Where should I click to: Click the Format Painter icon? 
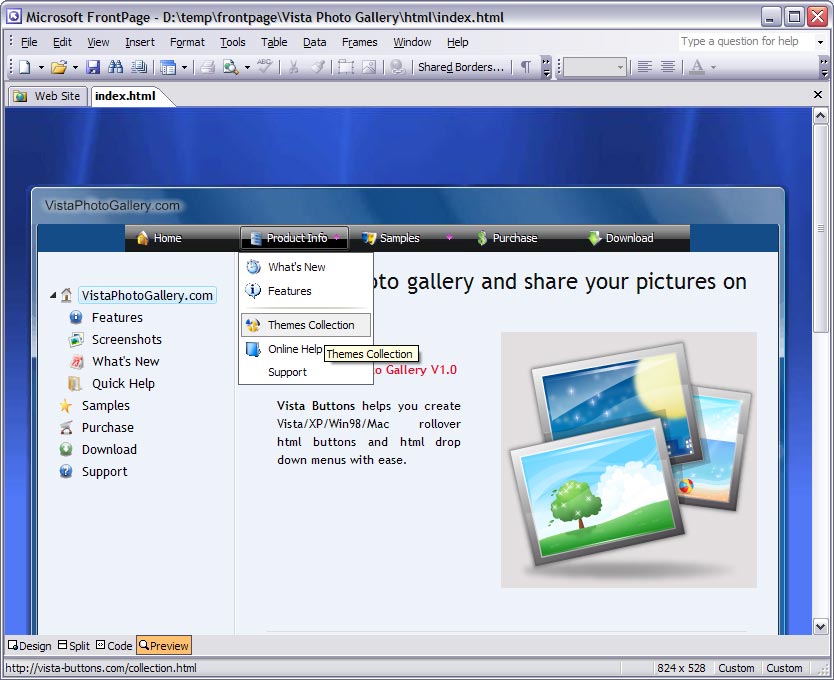click(318, 67)
